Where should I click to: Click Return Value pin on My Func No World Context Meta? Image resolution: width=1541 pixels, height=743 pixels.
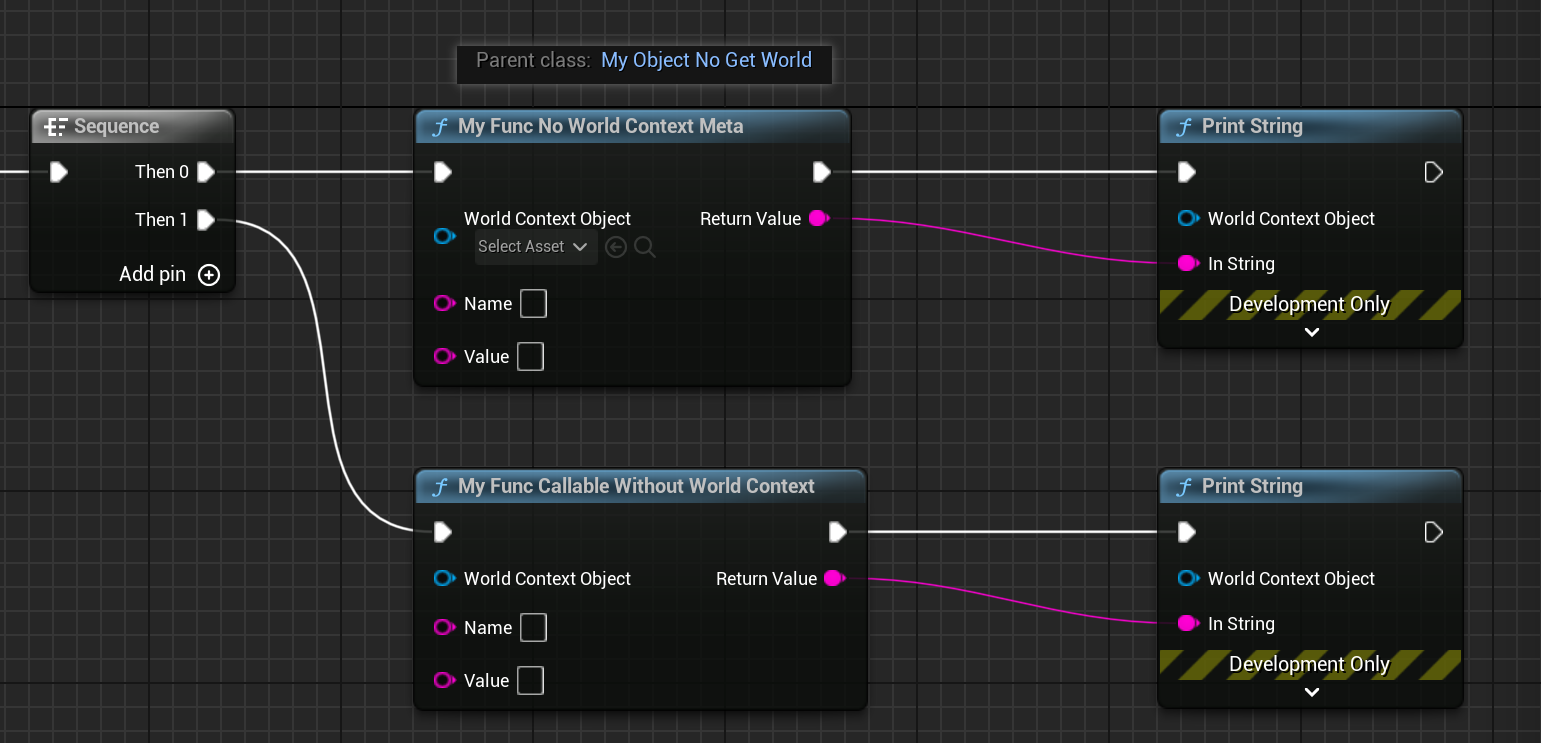tap(819, 219)
